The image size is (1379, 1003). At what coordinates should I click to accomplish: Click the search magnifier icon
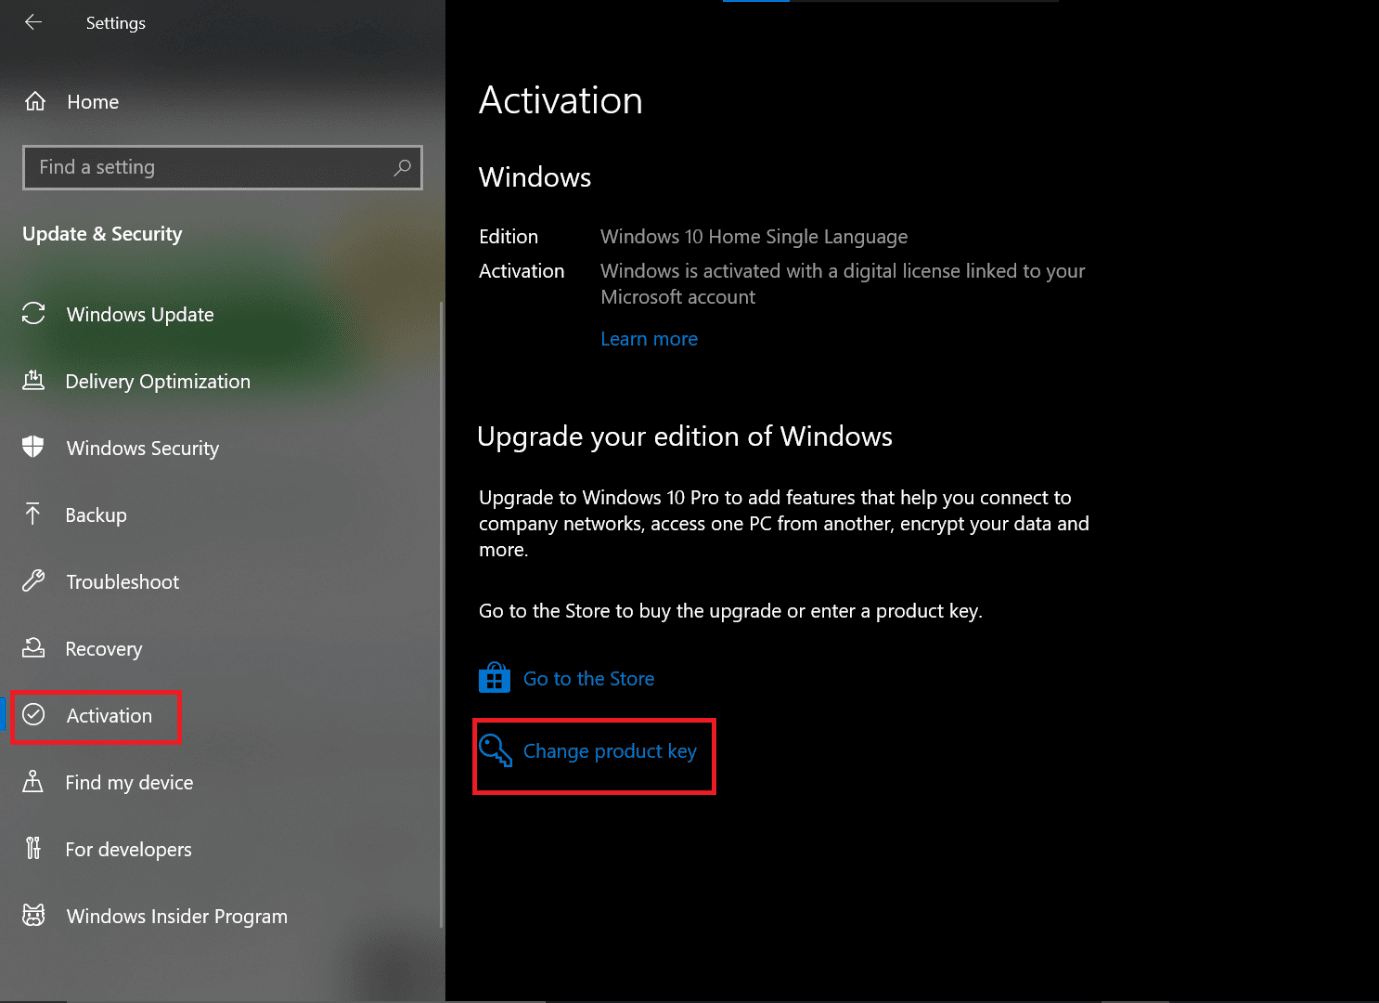[402, 167]
